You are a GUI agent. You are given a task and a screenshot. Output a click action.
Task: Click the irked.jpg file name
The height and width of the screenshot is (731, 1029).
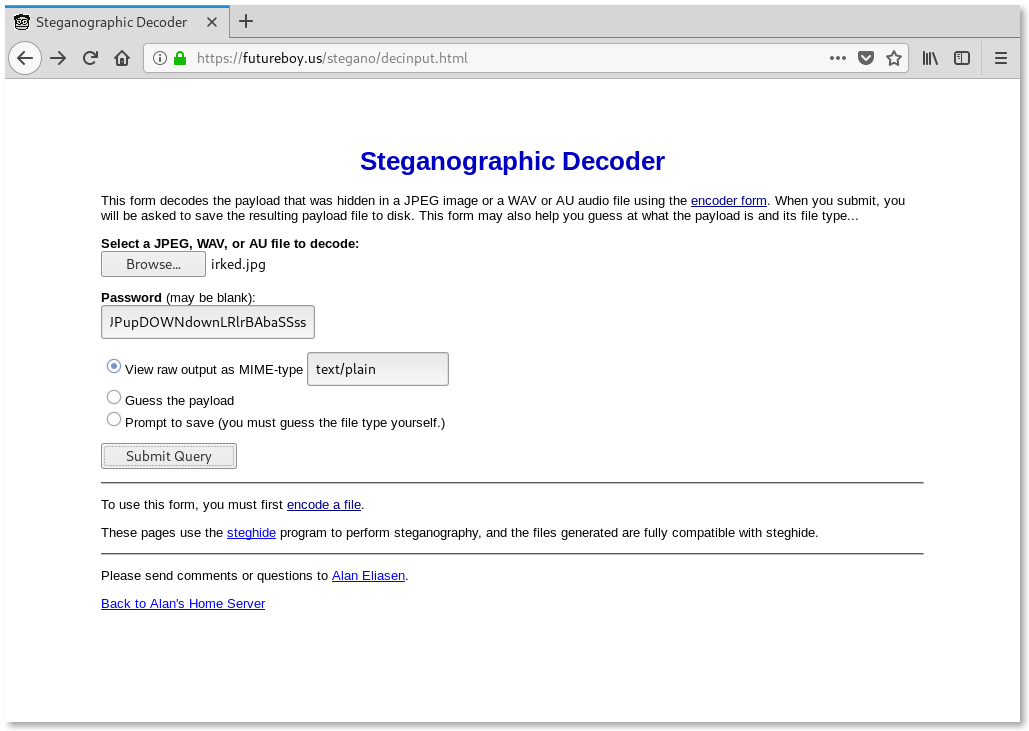238,264
